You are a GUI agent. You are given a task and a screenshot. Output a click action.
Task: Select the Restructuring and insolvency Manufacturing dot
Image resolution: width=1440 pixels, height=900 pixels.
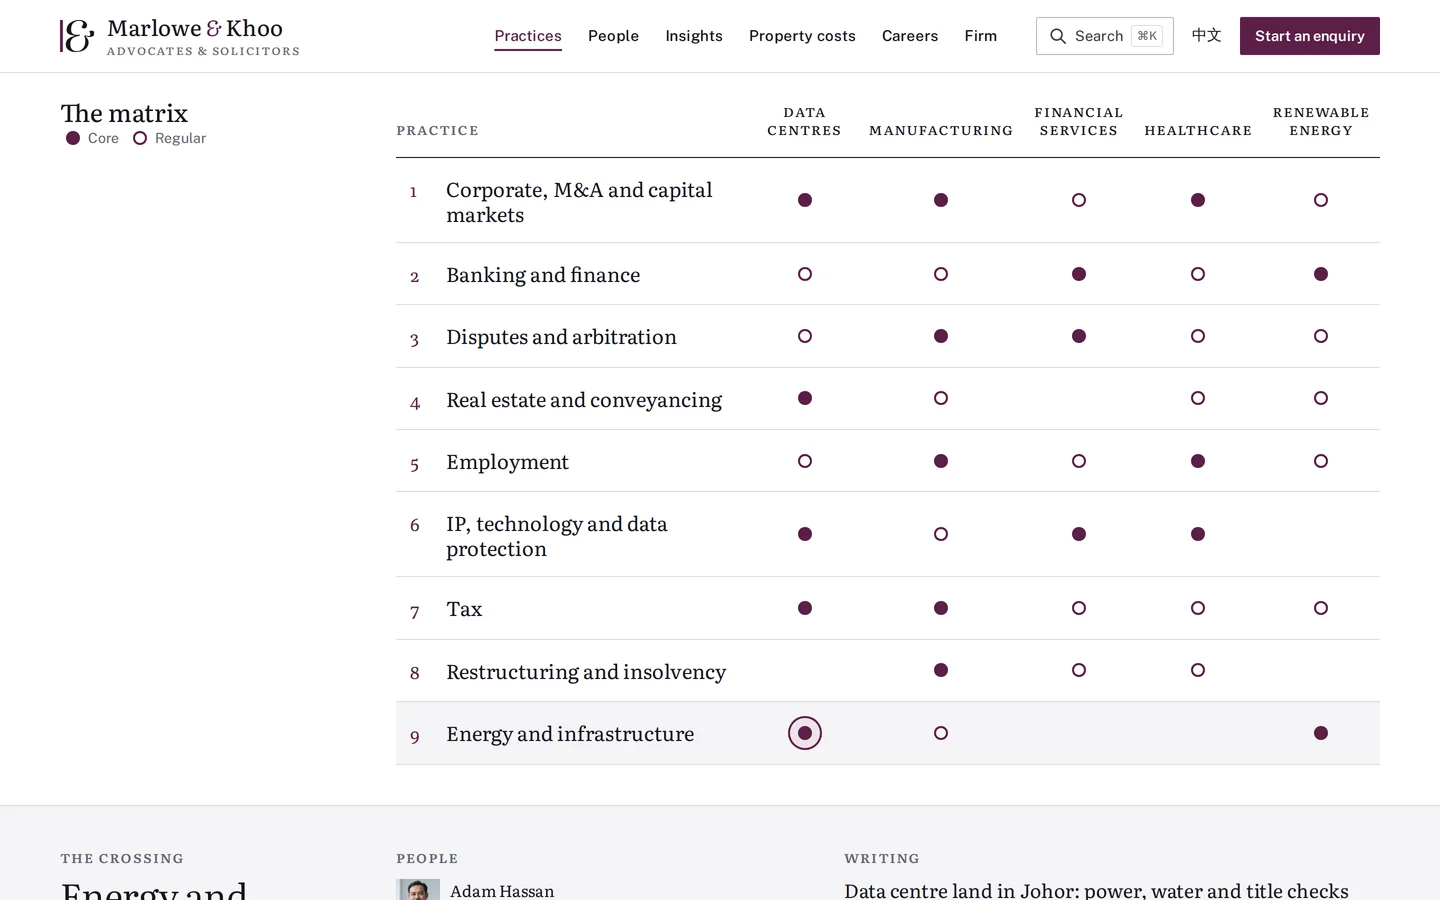941,670
